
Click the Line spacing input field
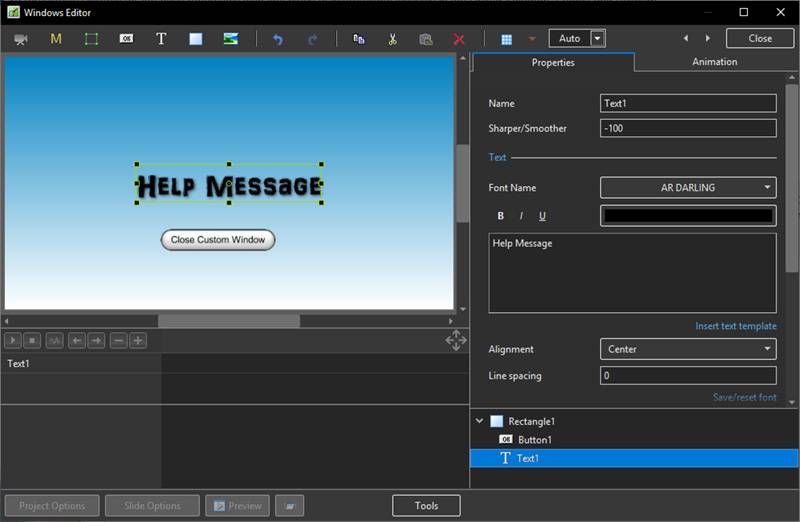click(688, 376)
